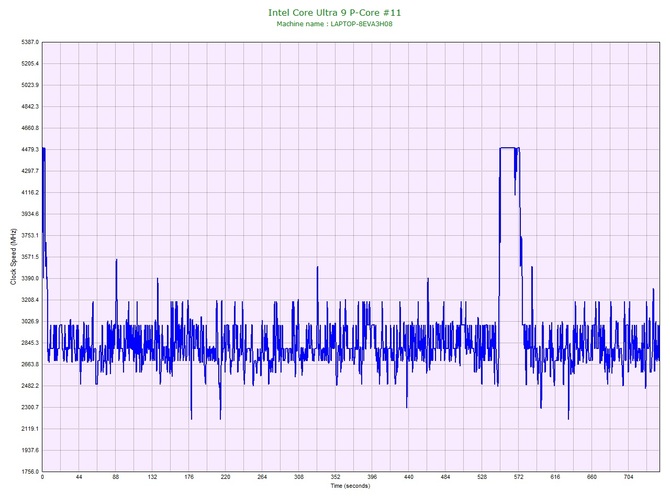Viewport: 670px width, 503px height.
Task: Click the 3571.5 y-axis value
Action: coord(30,257)
